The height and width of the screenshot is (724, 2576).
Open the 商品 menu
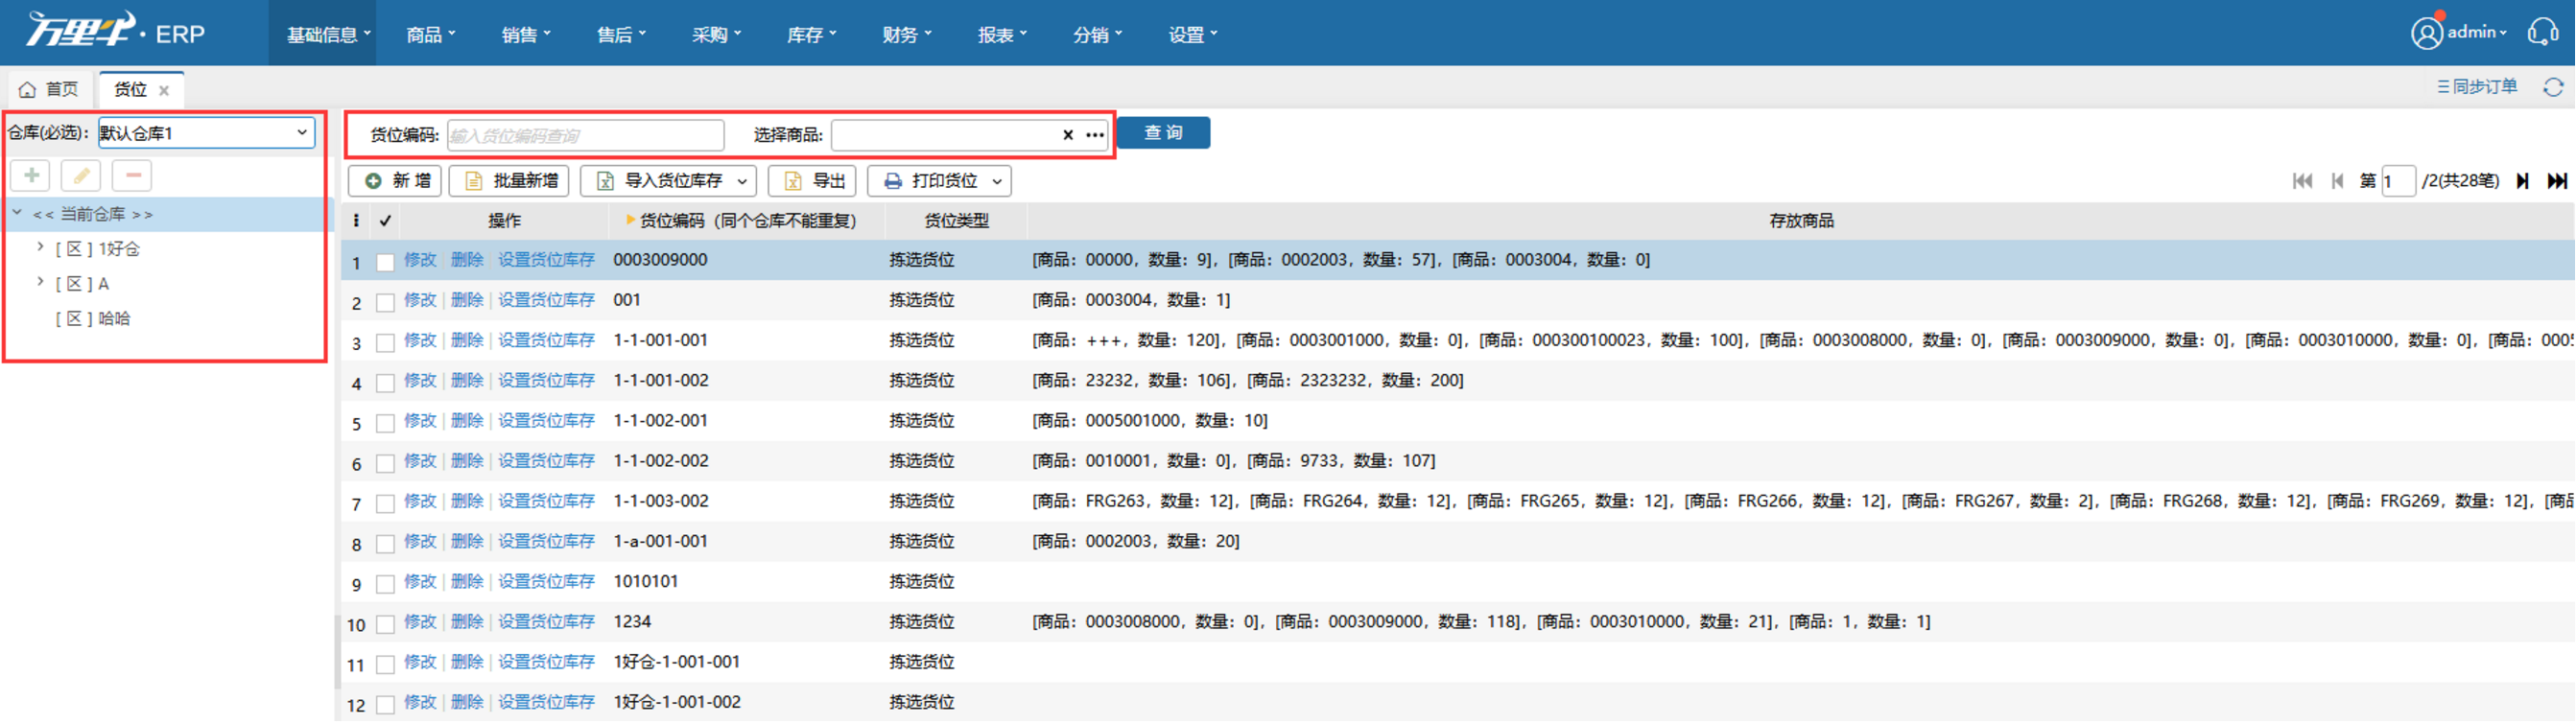pyautogui.click(x=430, y=35)
